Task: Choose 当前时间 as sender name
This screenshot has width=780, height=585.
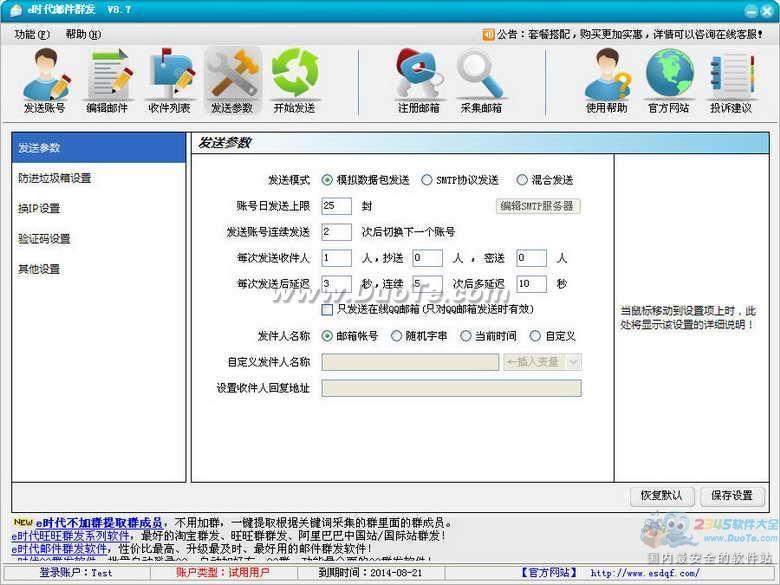Action: [x=465, y=336]
